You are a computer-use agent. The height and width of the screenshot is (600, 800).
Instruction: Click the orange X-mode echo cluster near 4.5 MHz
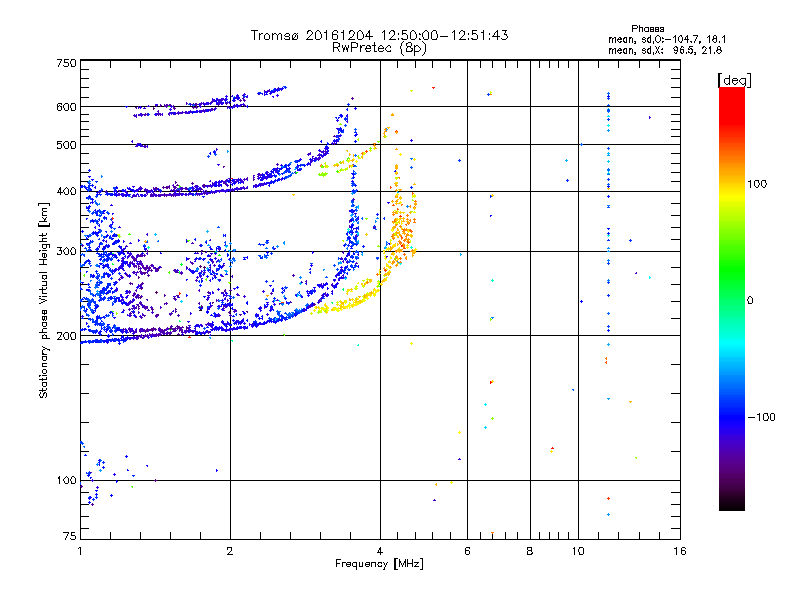point(402,230)
